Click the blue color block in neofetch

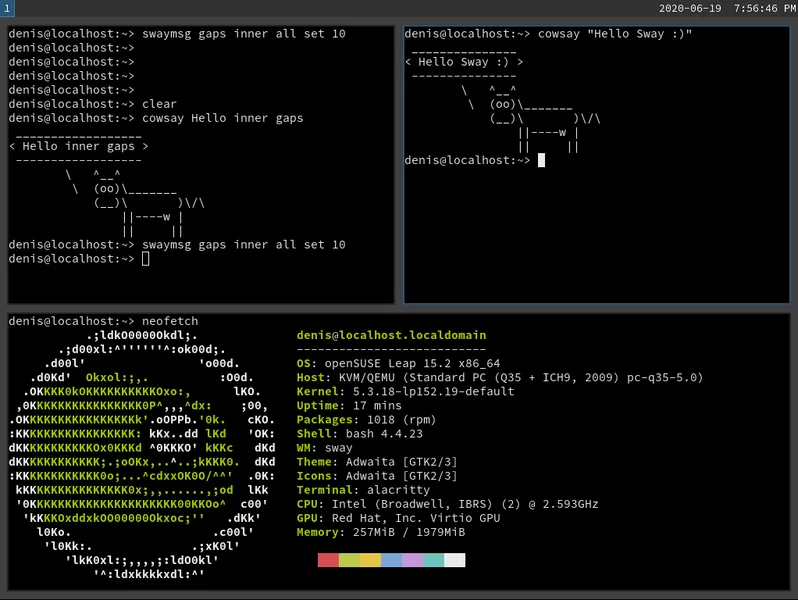tap(391, 560)
